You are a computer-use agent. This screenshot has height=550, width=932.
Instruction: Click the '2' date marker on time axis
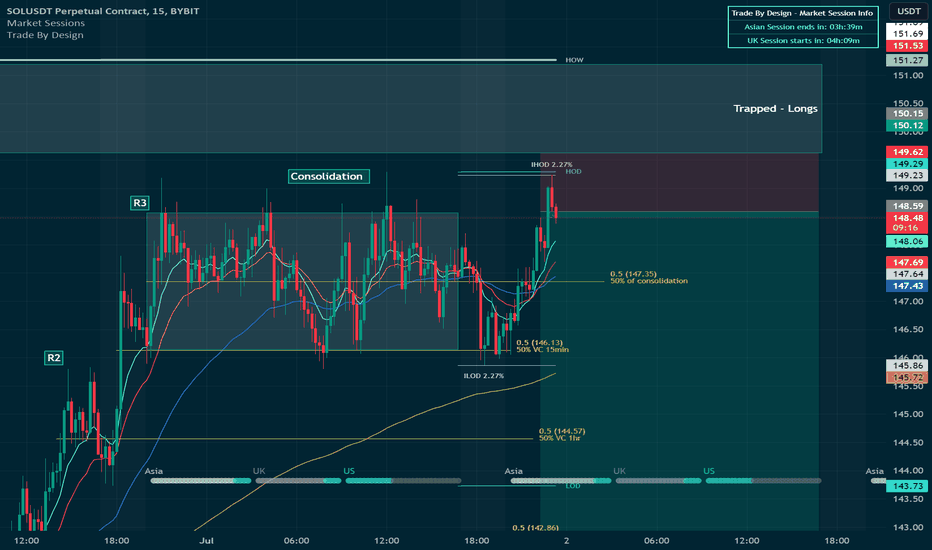[566, 540]
